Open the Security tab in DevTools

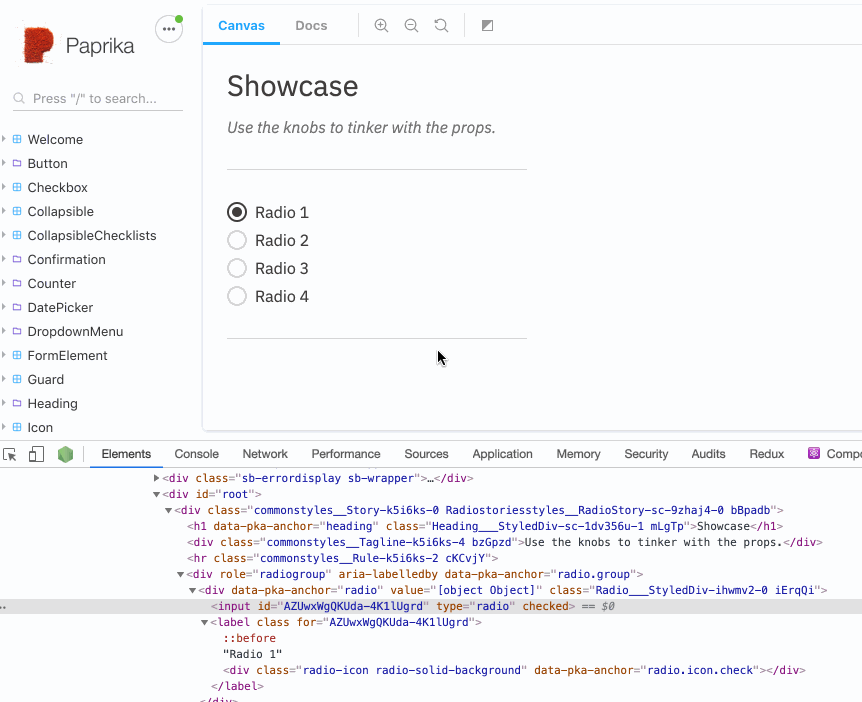(646, 454)
